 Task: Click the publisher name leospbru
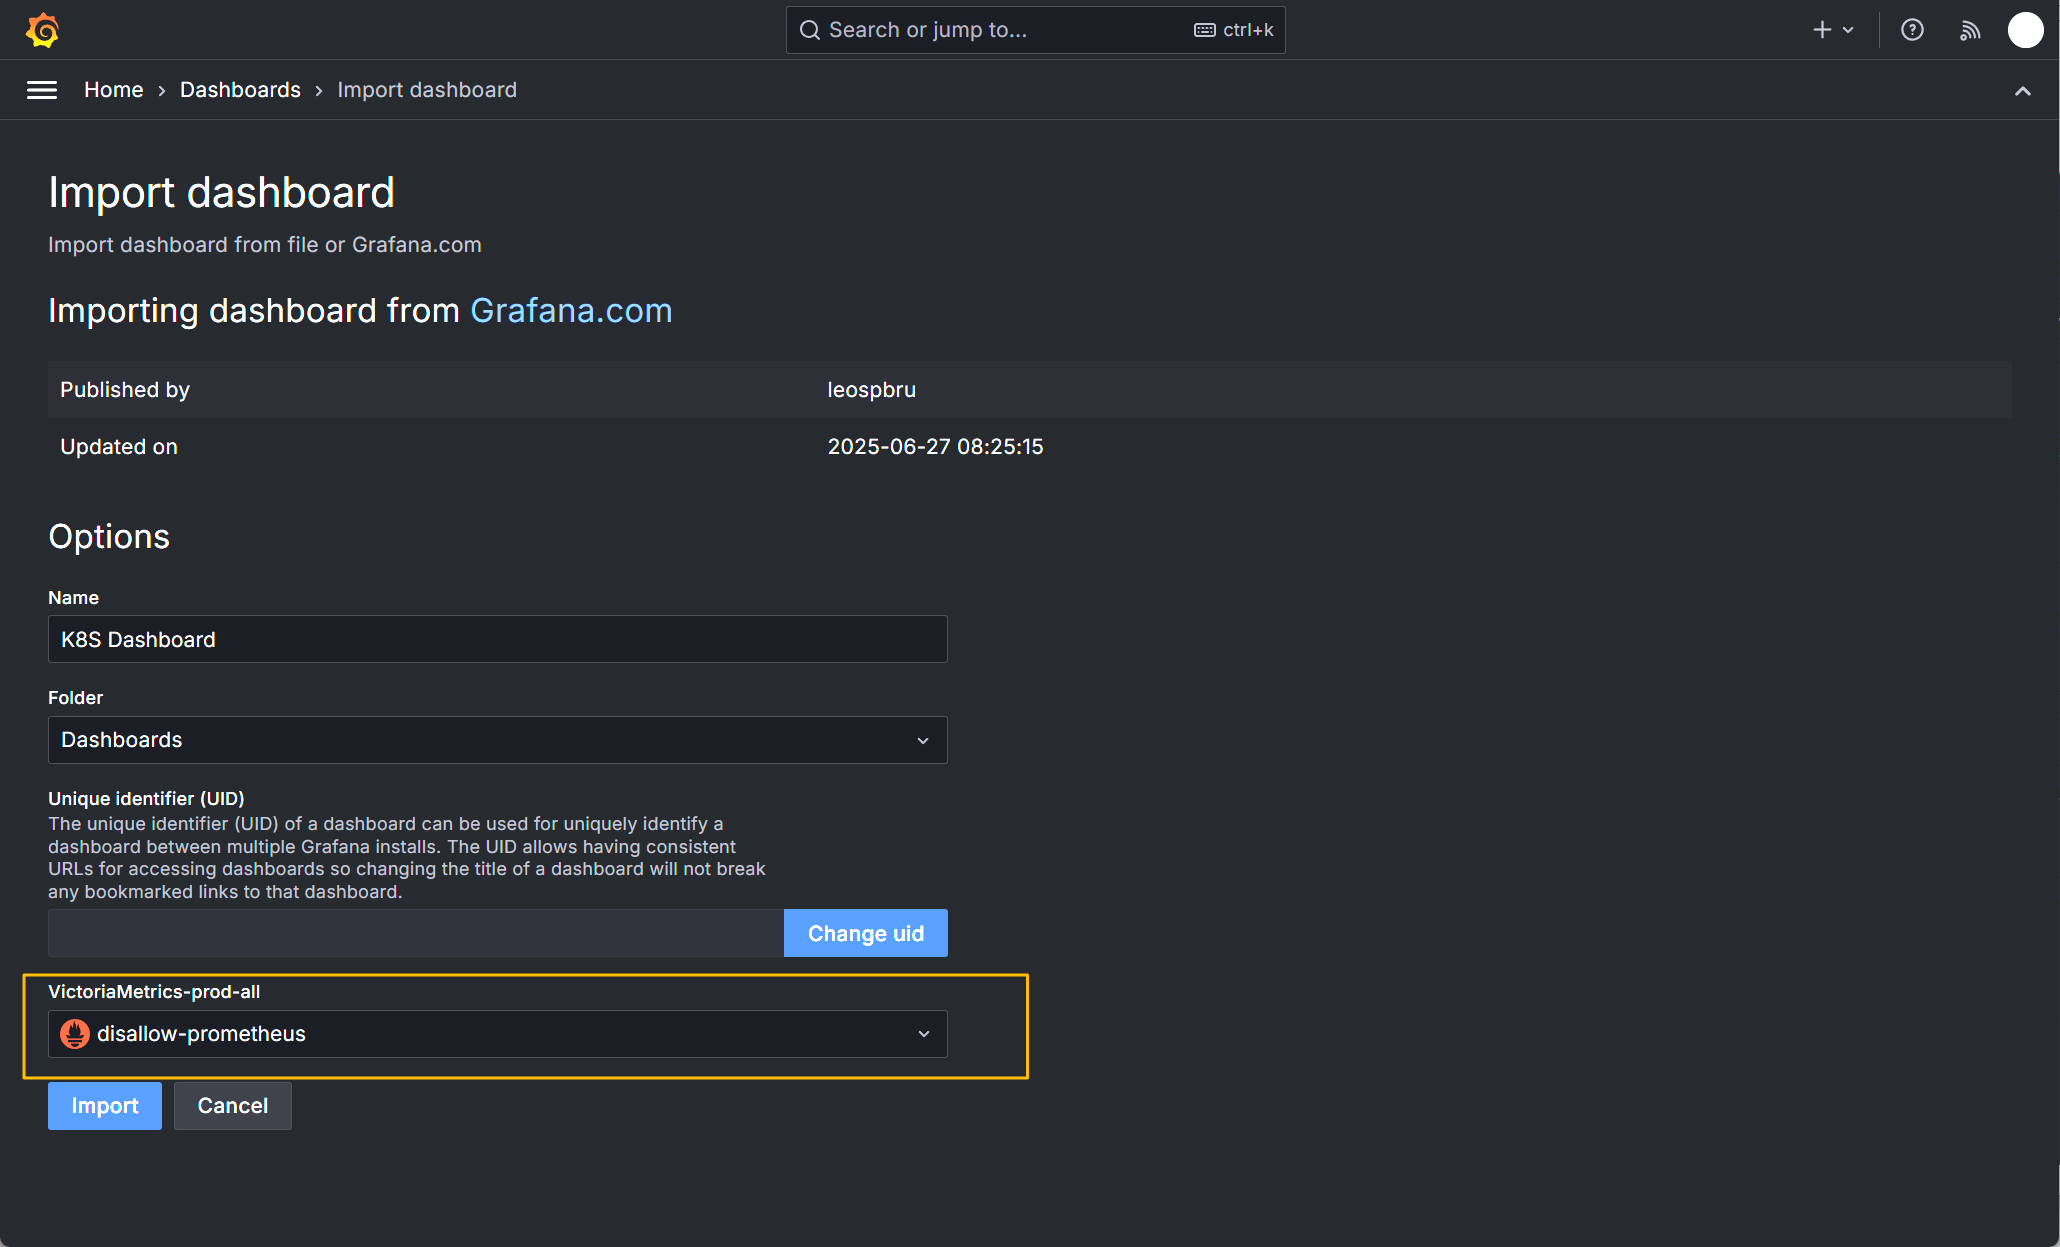pos(871,390)
